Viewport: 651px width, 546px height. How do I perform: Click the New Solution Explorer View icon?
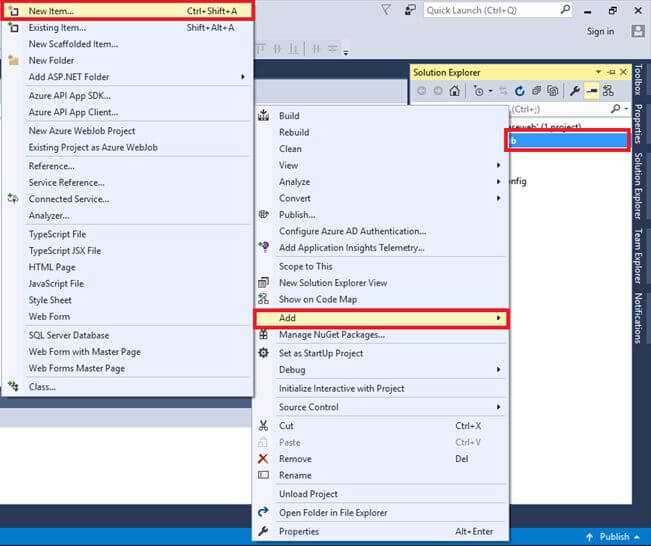(264, 283)
